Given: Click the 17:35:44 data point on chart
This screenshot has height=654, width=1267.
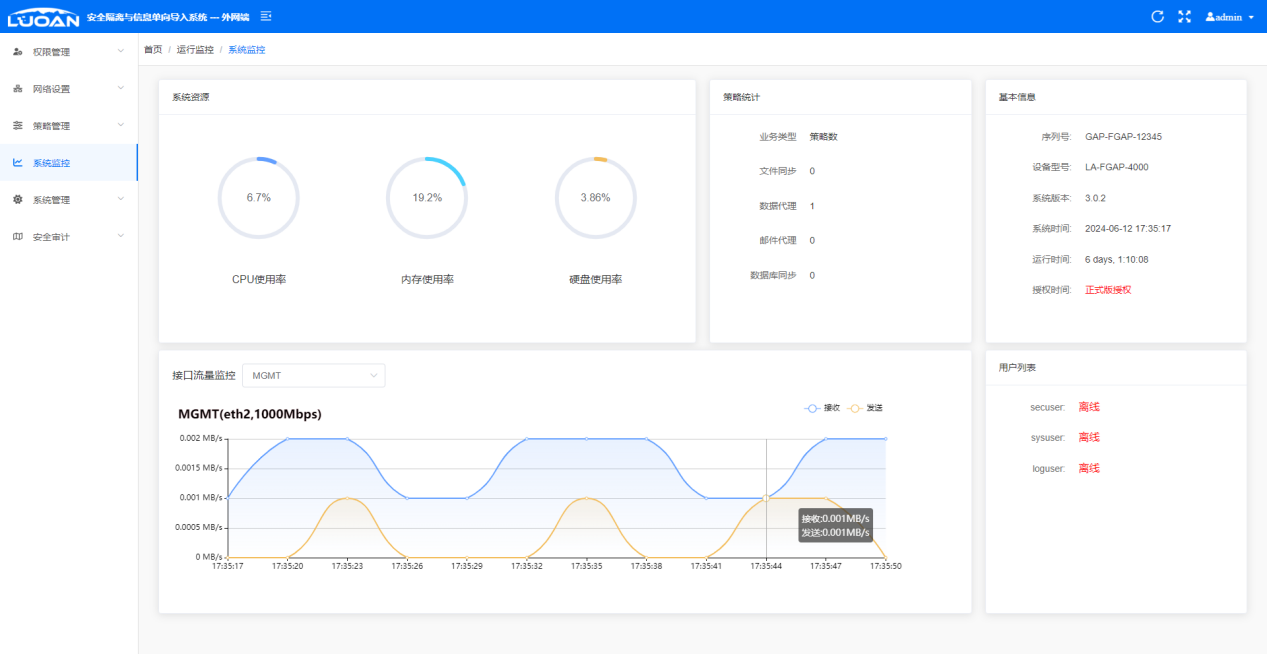Looking at the screenshot, I should pyautogui.click(x=766, y=497).
